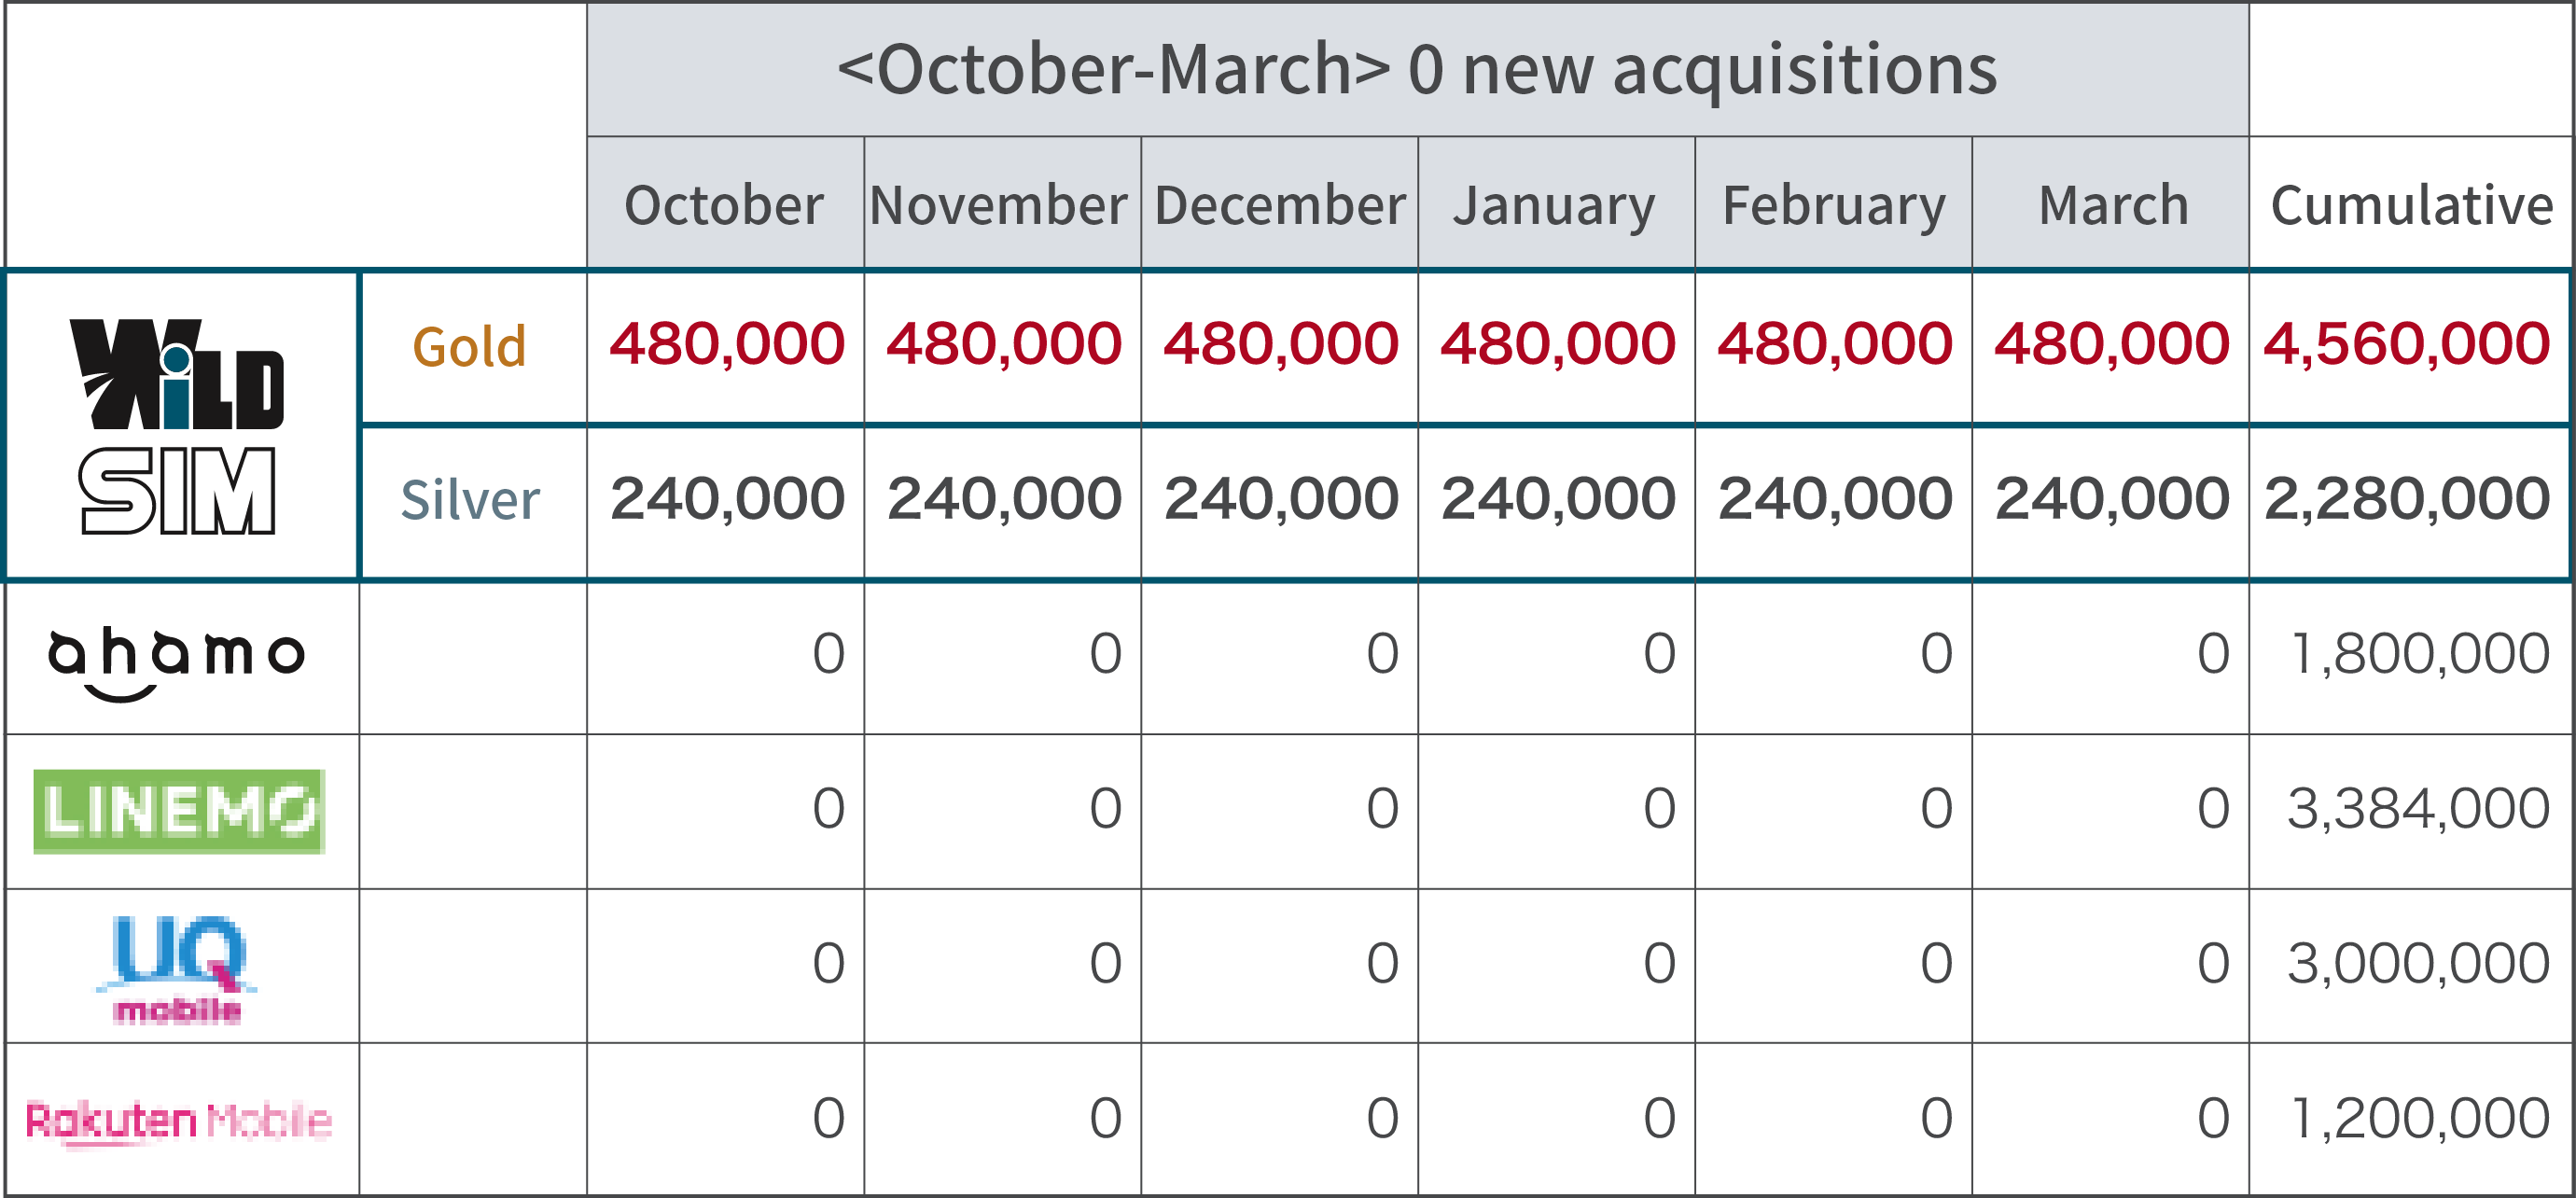This screenshot has width=2576, height=1198.
Task: Click the December column header
Action: 1280,205
